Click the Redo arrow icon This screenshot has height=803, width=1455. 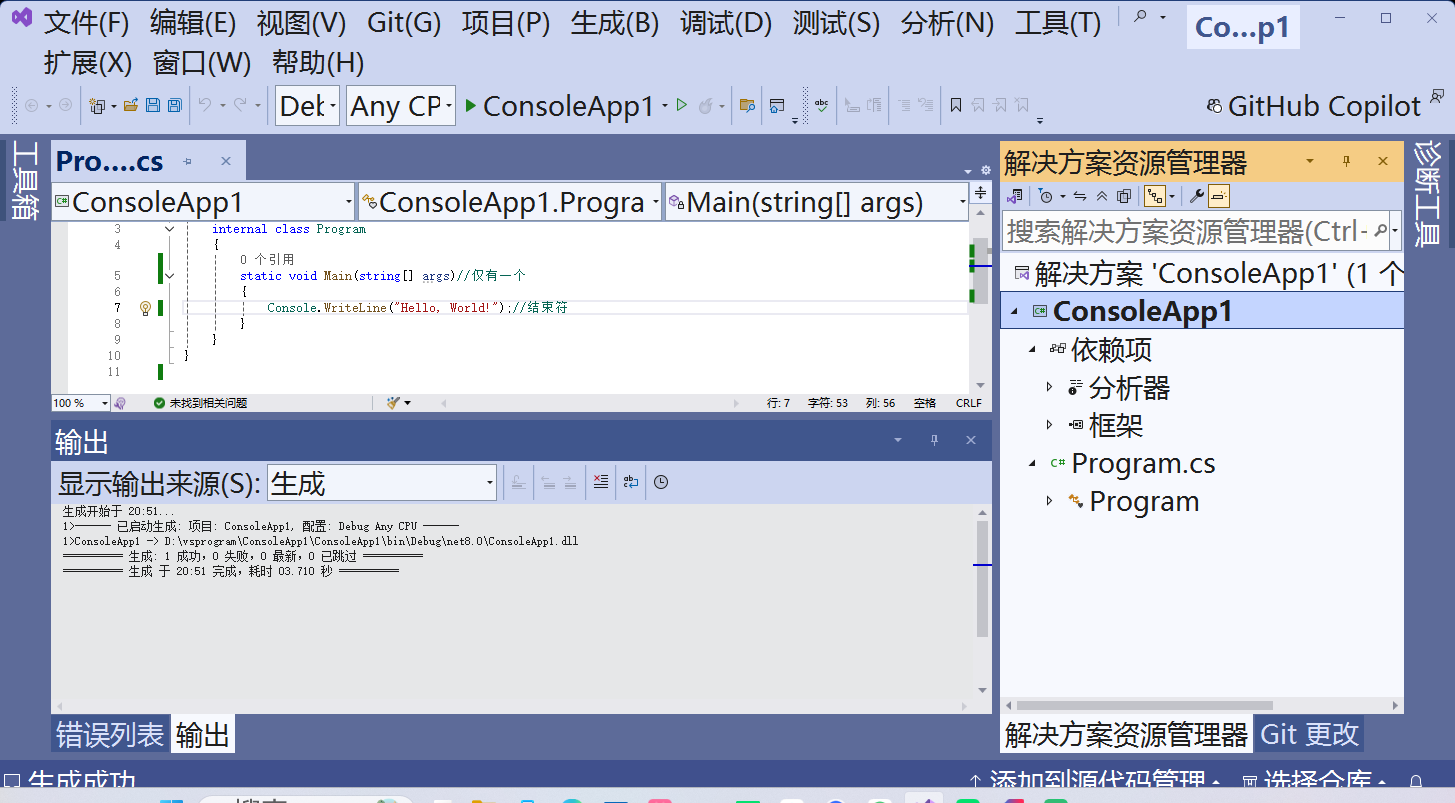(240, 105)
